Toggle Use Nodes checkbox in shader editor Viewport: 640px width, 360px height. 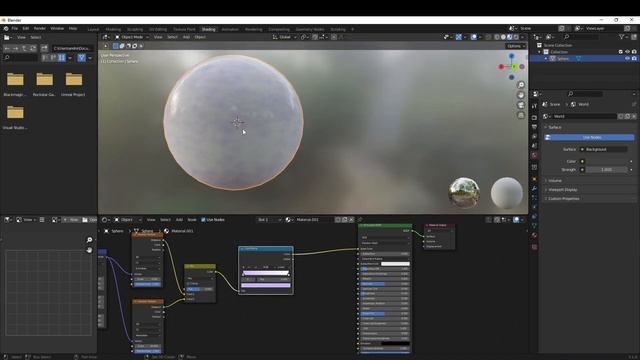tap(203, 220)
